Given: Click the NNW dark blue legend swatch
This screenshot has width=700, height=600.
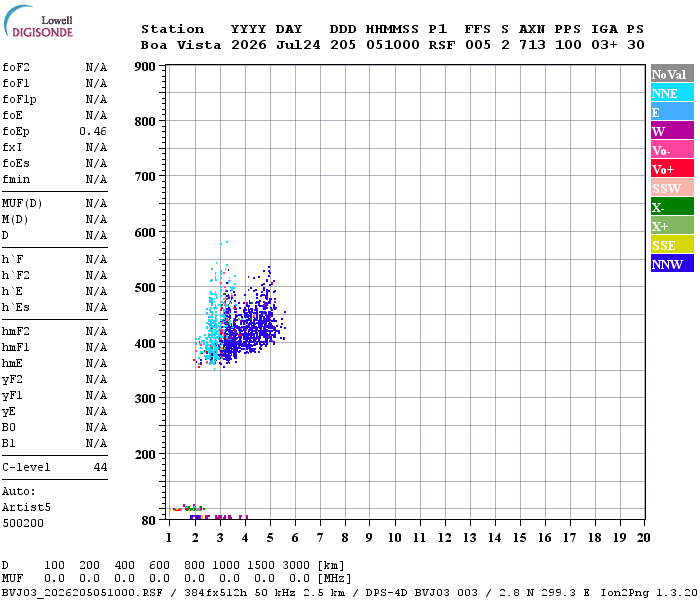Looking at the screenshot, I should coord(672,263).
